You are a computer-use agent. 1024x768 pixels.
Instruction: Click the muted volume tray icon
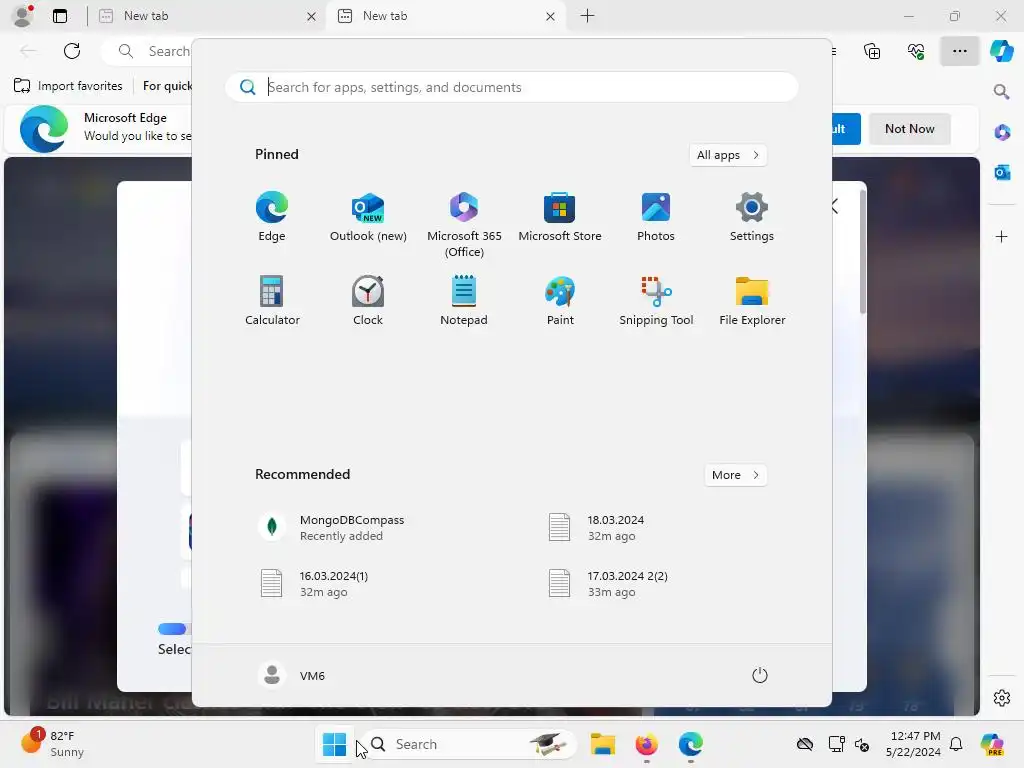pos(862,744)
